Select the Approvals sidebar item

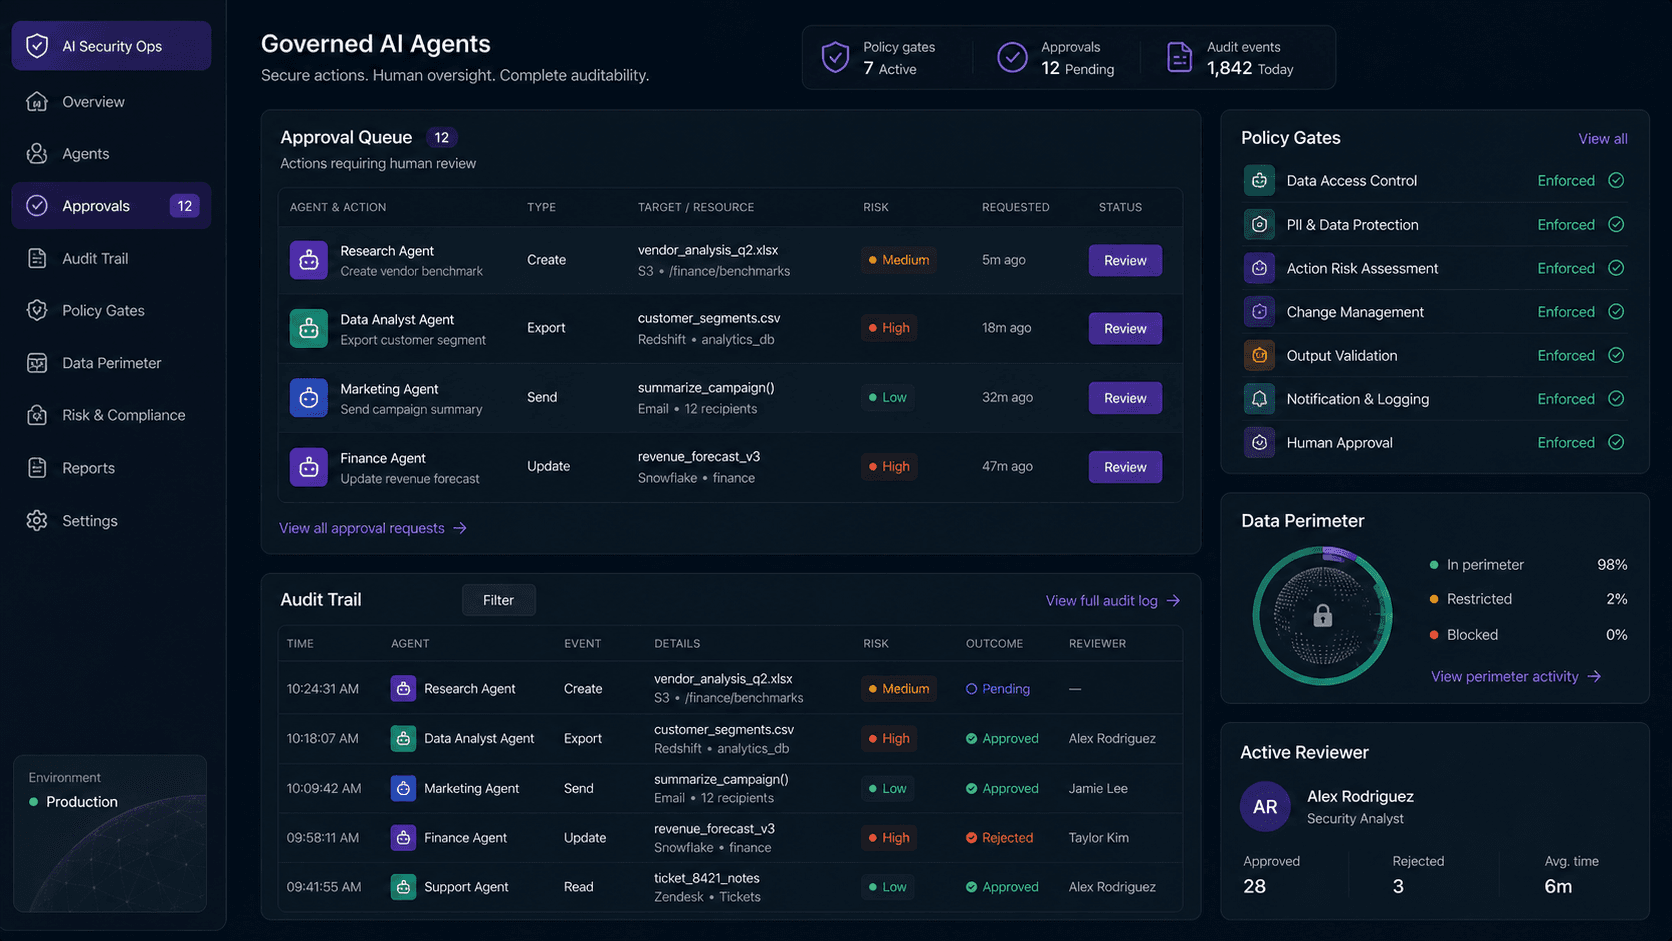click(111, 206)
